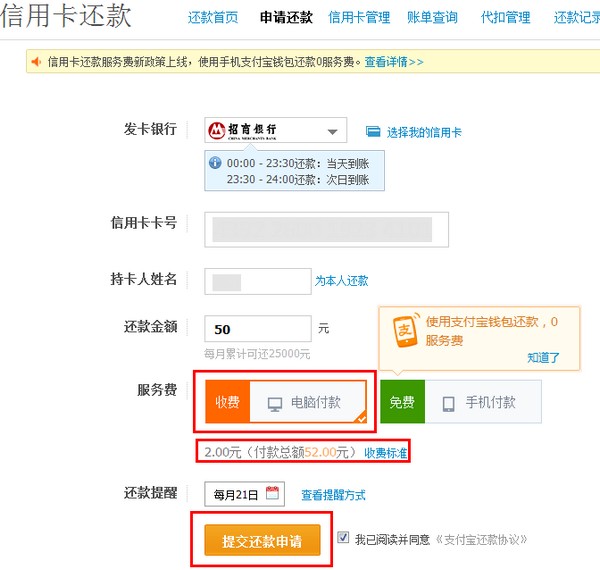Click the 信用卡还款 page heading
Screen dimensions: 600x570
65,16
